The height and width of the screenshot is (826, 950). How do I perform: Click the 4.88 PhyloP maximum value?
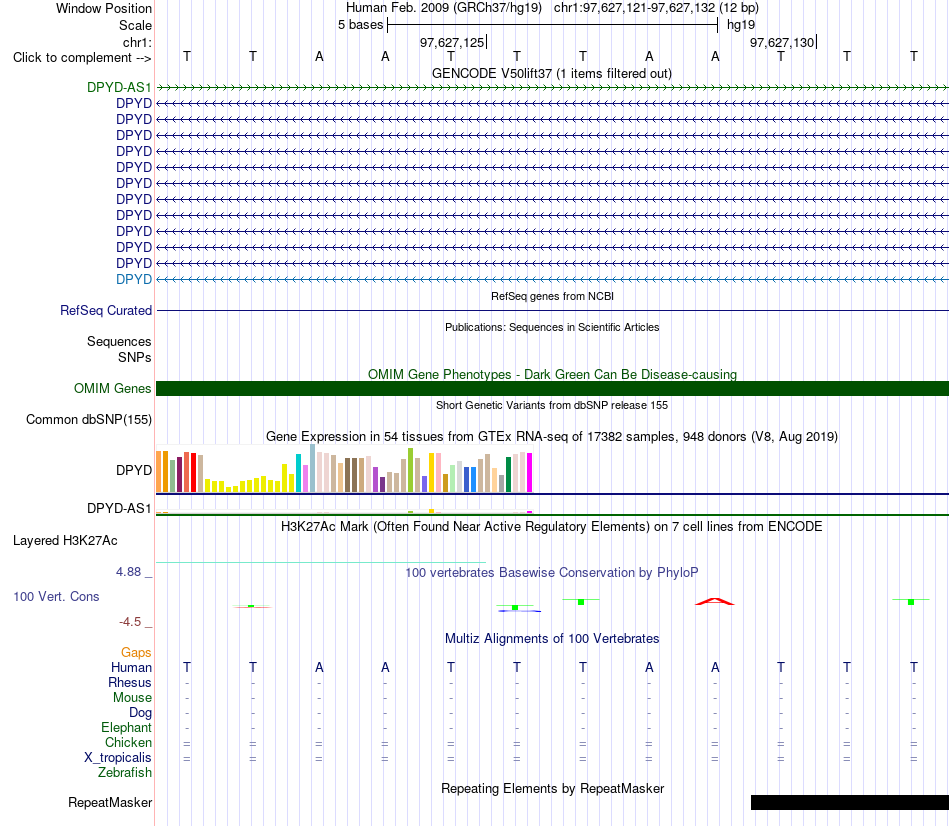[x=128, y=571]
